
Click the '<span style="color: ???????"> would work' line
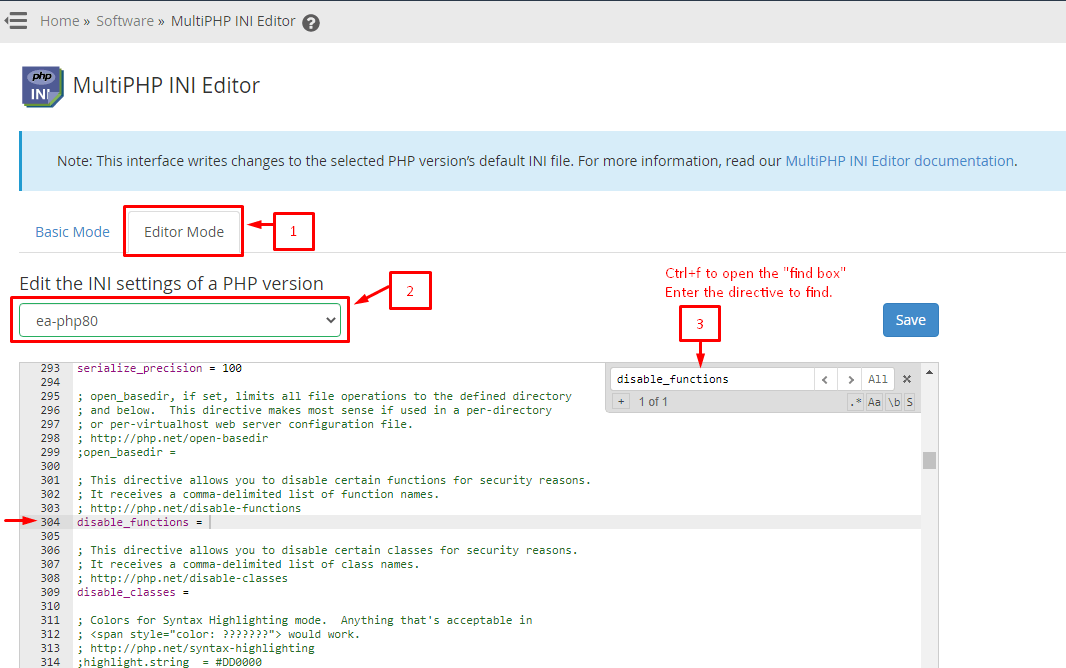218,634
